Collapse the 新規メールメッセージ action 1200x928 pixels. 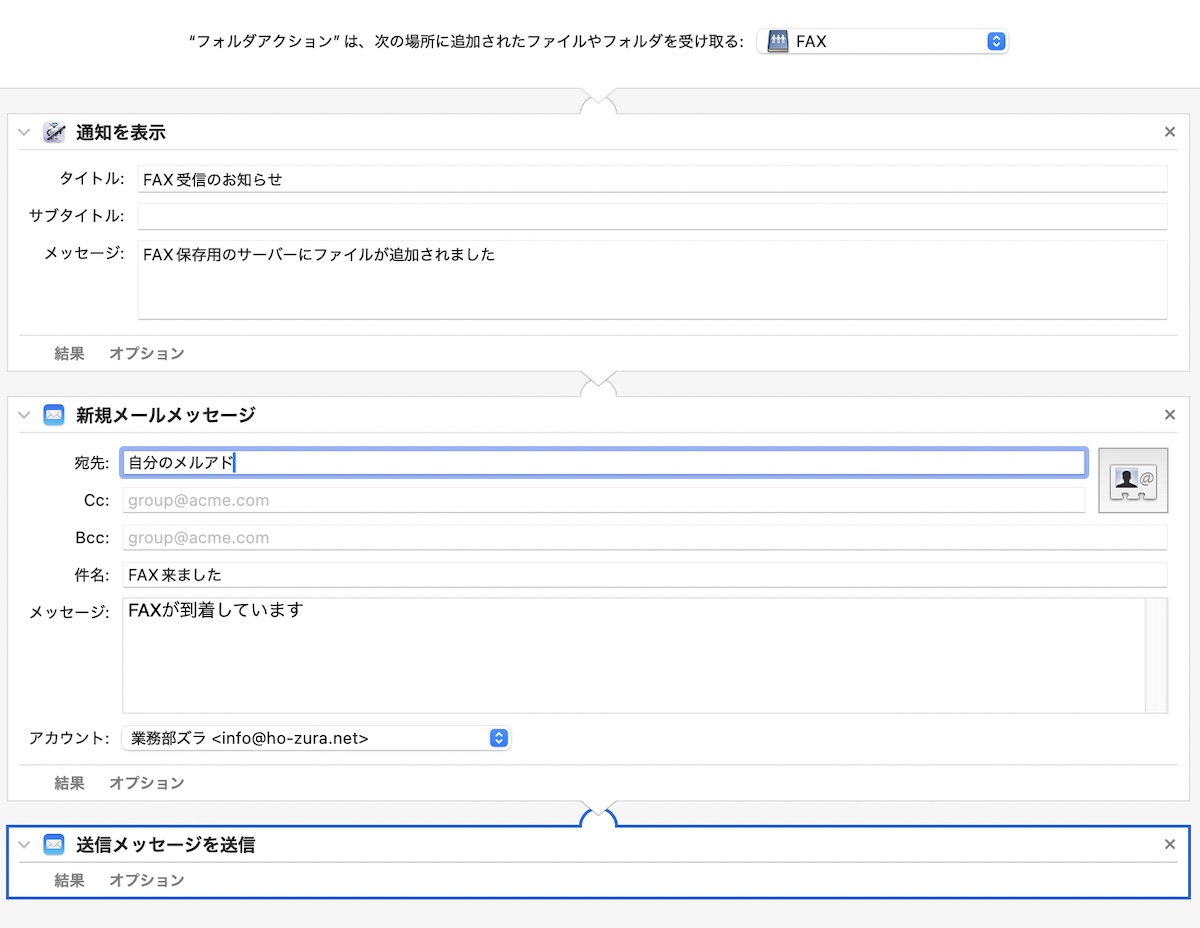(x=25, y=415)
